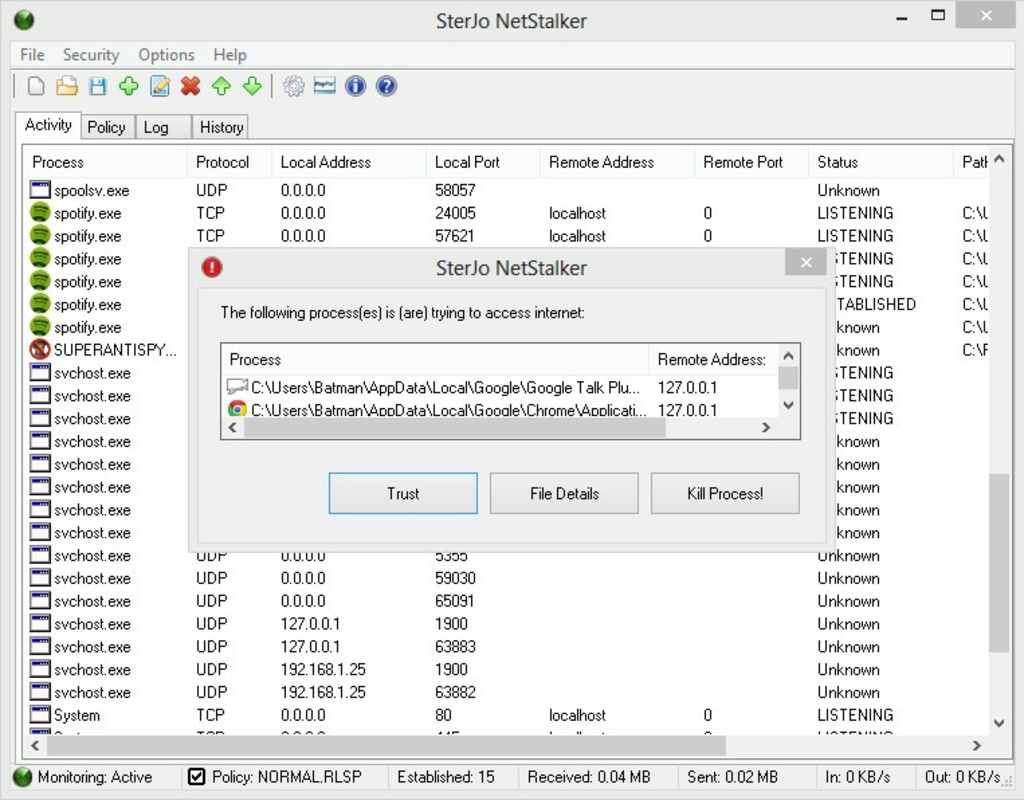Click the main vertical scrollbar thumb
Screen dimensions: 1024x800
(x=999, y=563)
